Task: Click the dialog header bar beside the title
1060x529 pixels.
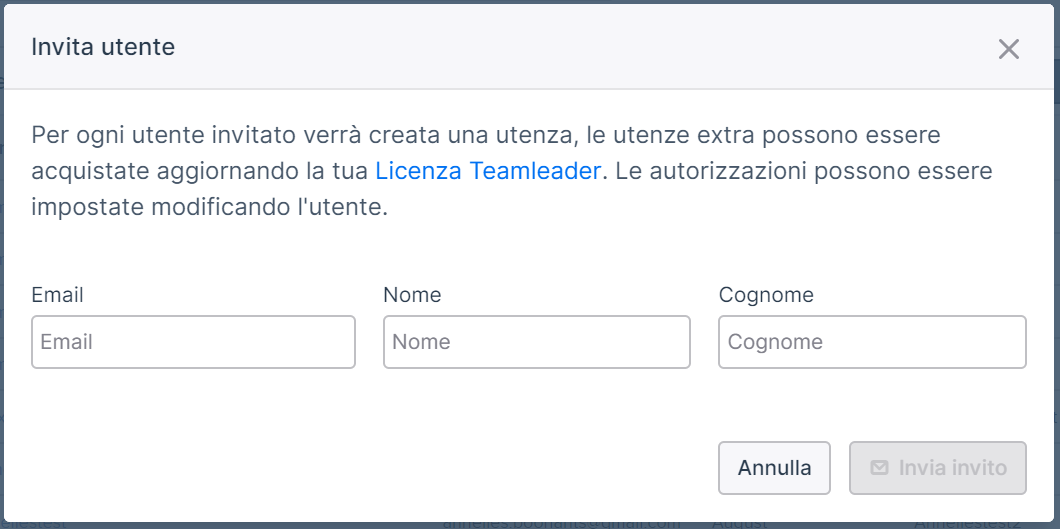Action: click(x=575, y=47)
